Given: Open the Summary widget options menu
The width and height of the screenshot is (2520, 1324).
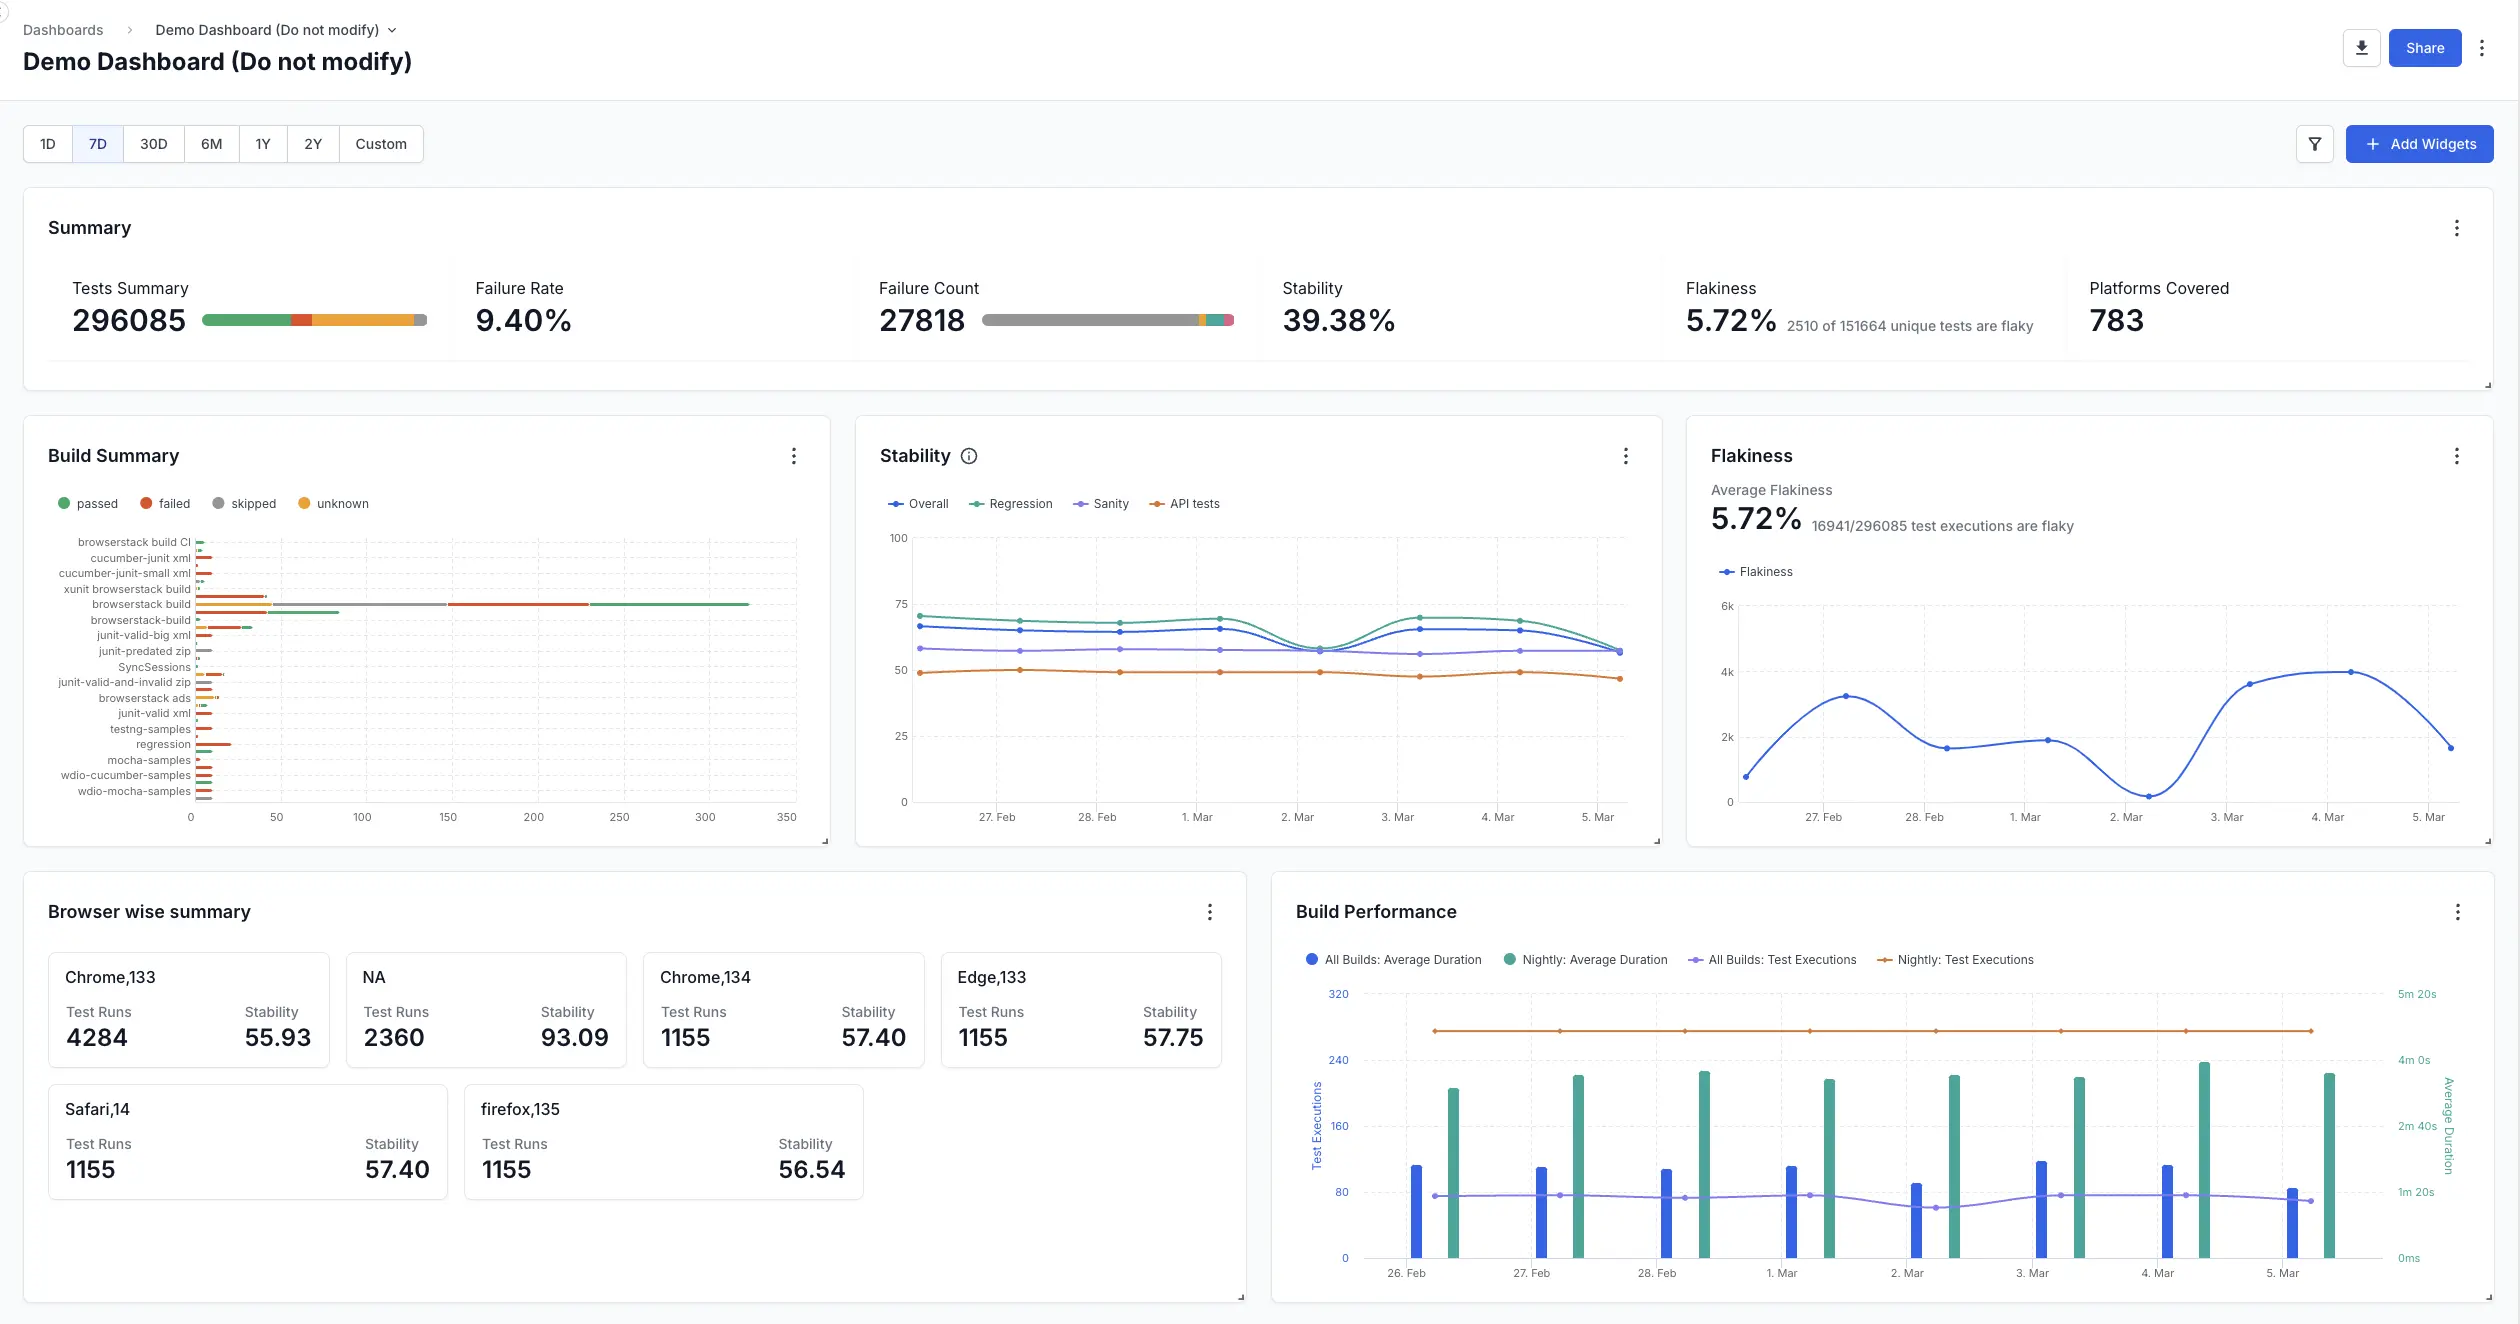Looking at the screenshot, I should [2457, 228].
